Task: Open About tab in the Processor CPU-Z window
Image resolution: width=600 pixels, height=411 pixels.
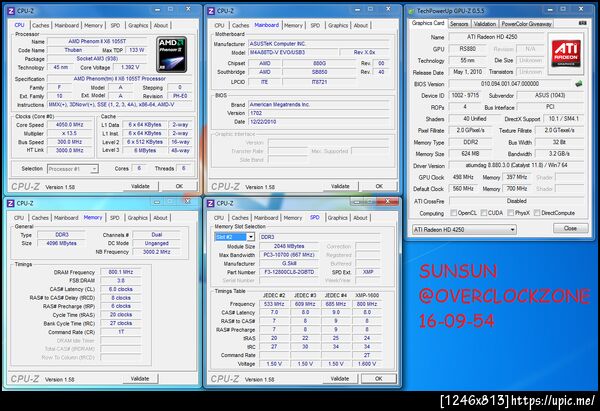Action: (161, 25)
